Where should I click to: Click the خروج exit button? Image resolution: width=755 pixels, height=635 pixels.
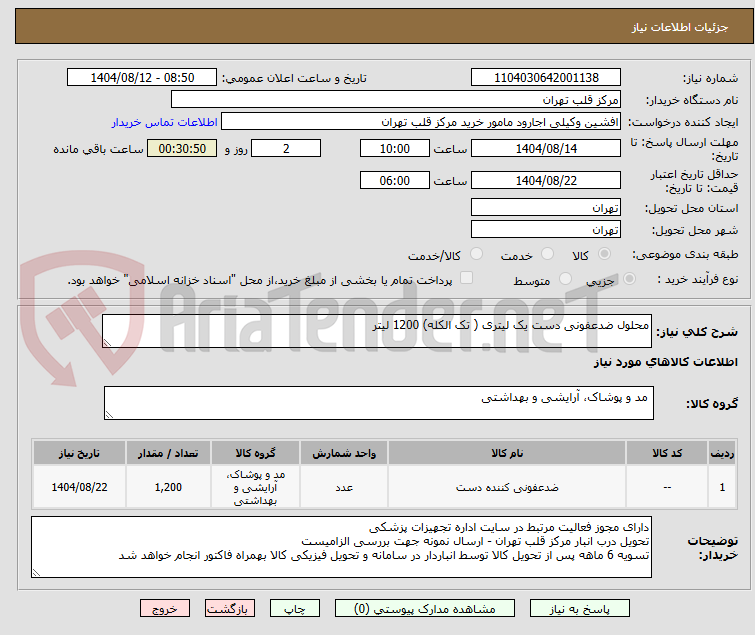165,609
